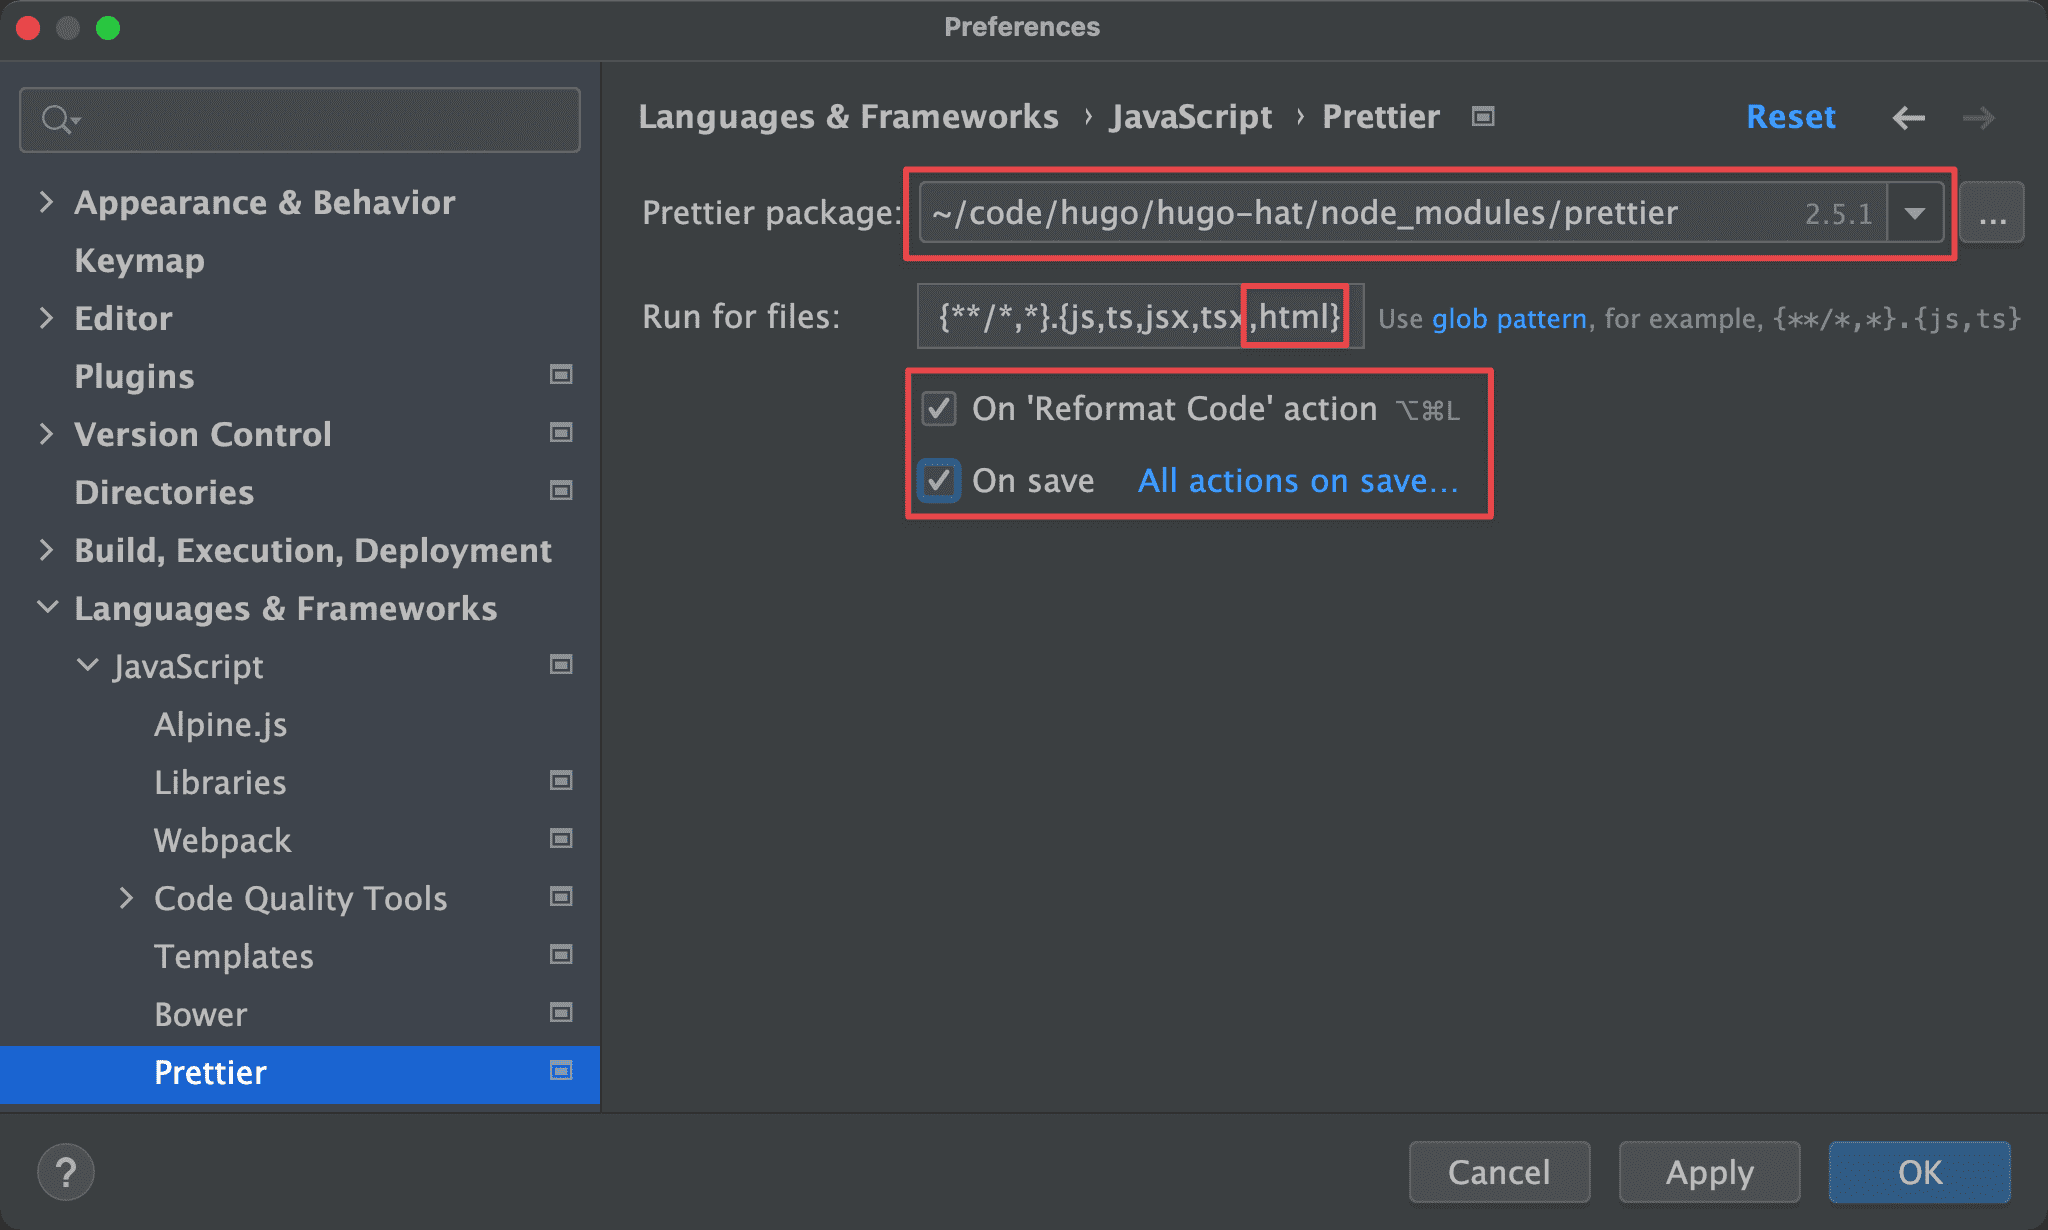This screenshot has width=2048, height=1230.
Task: Collapse Languages & Frameworks section
Action: [x=47, y=607]
